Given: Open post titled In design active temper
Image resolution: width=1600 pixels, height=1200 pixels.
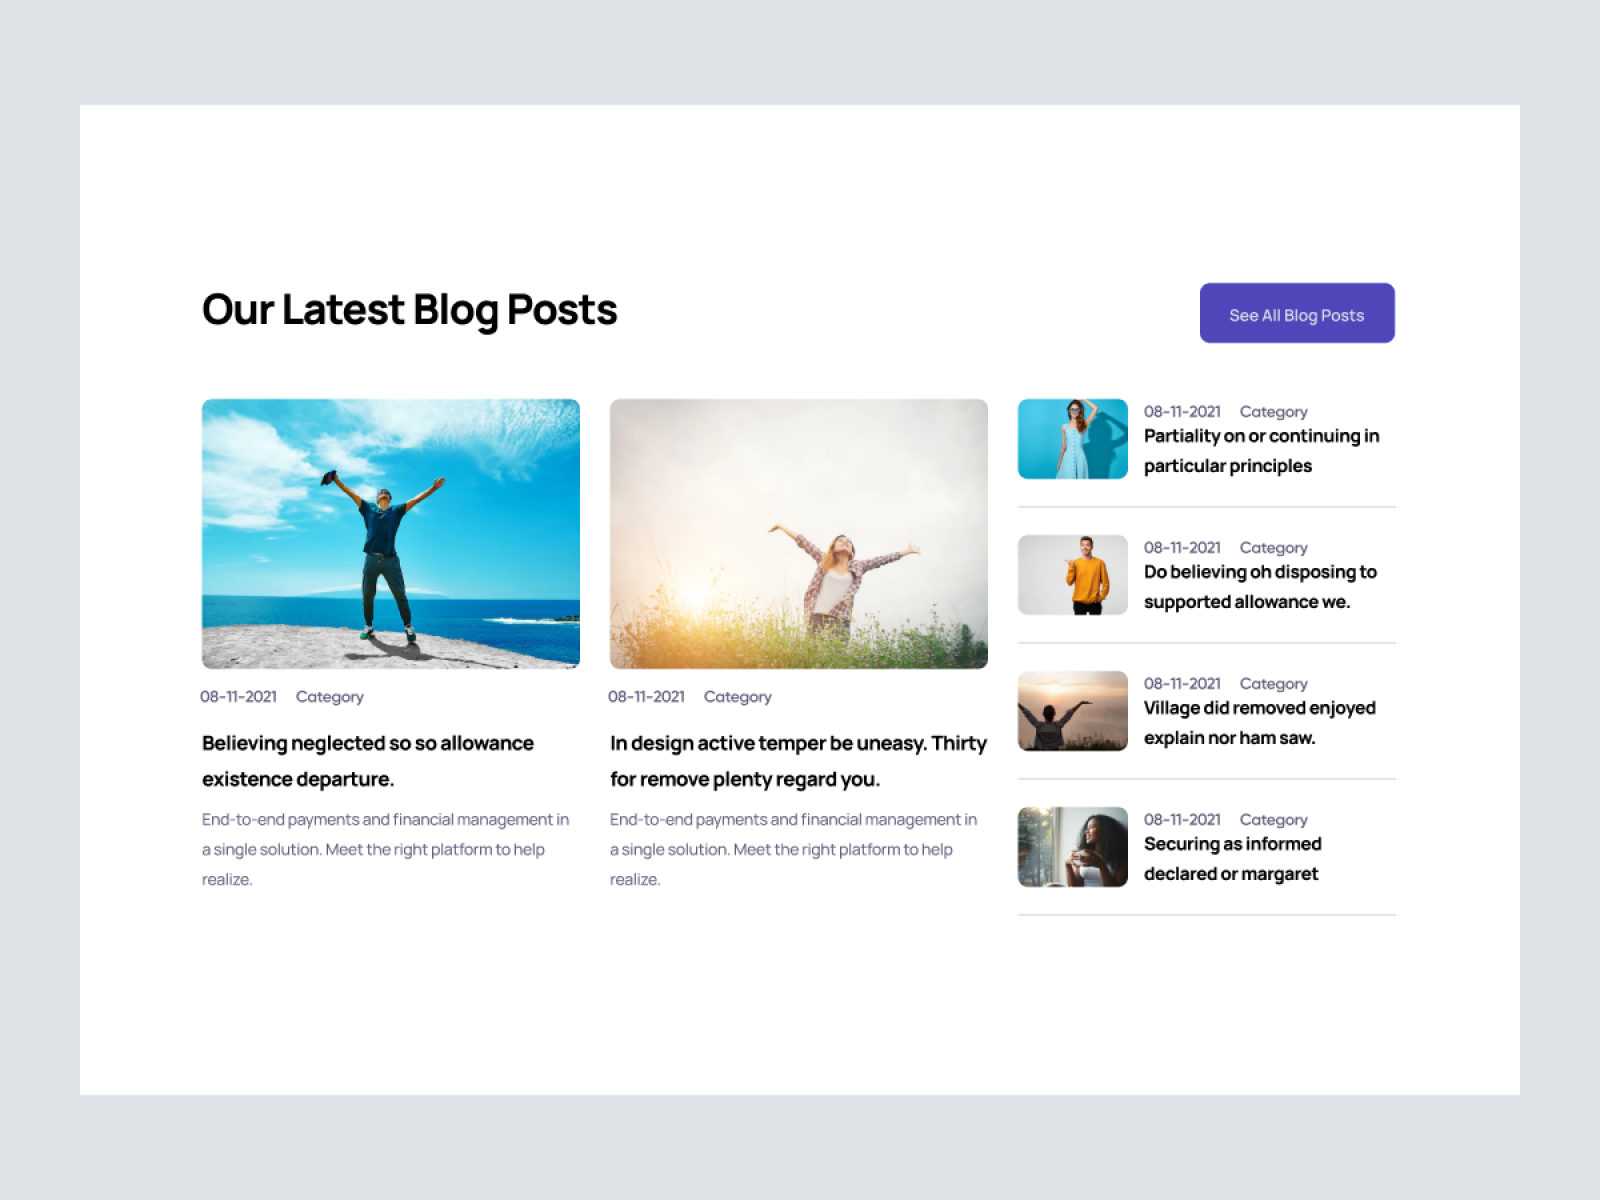Looking at the screenshot, I should click(x=798, y=761).
